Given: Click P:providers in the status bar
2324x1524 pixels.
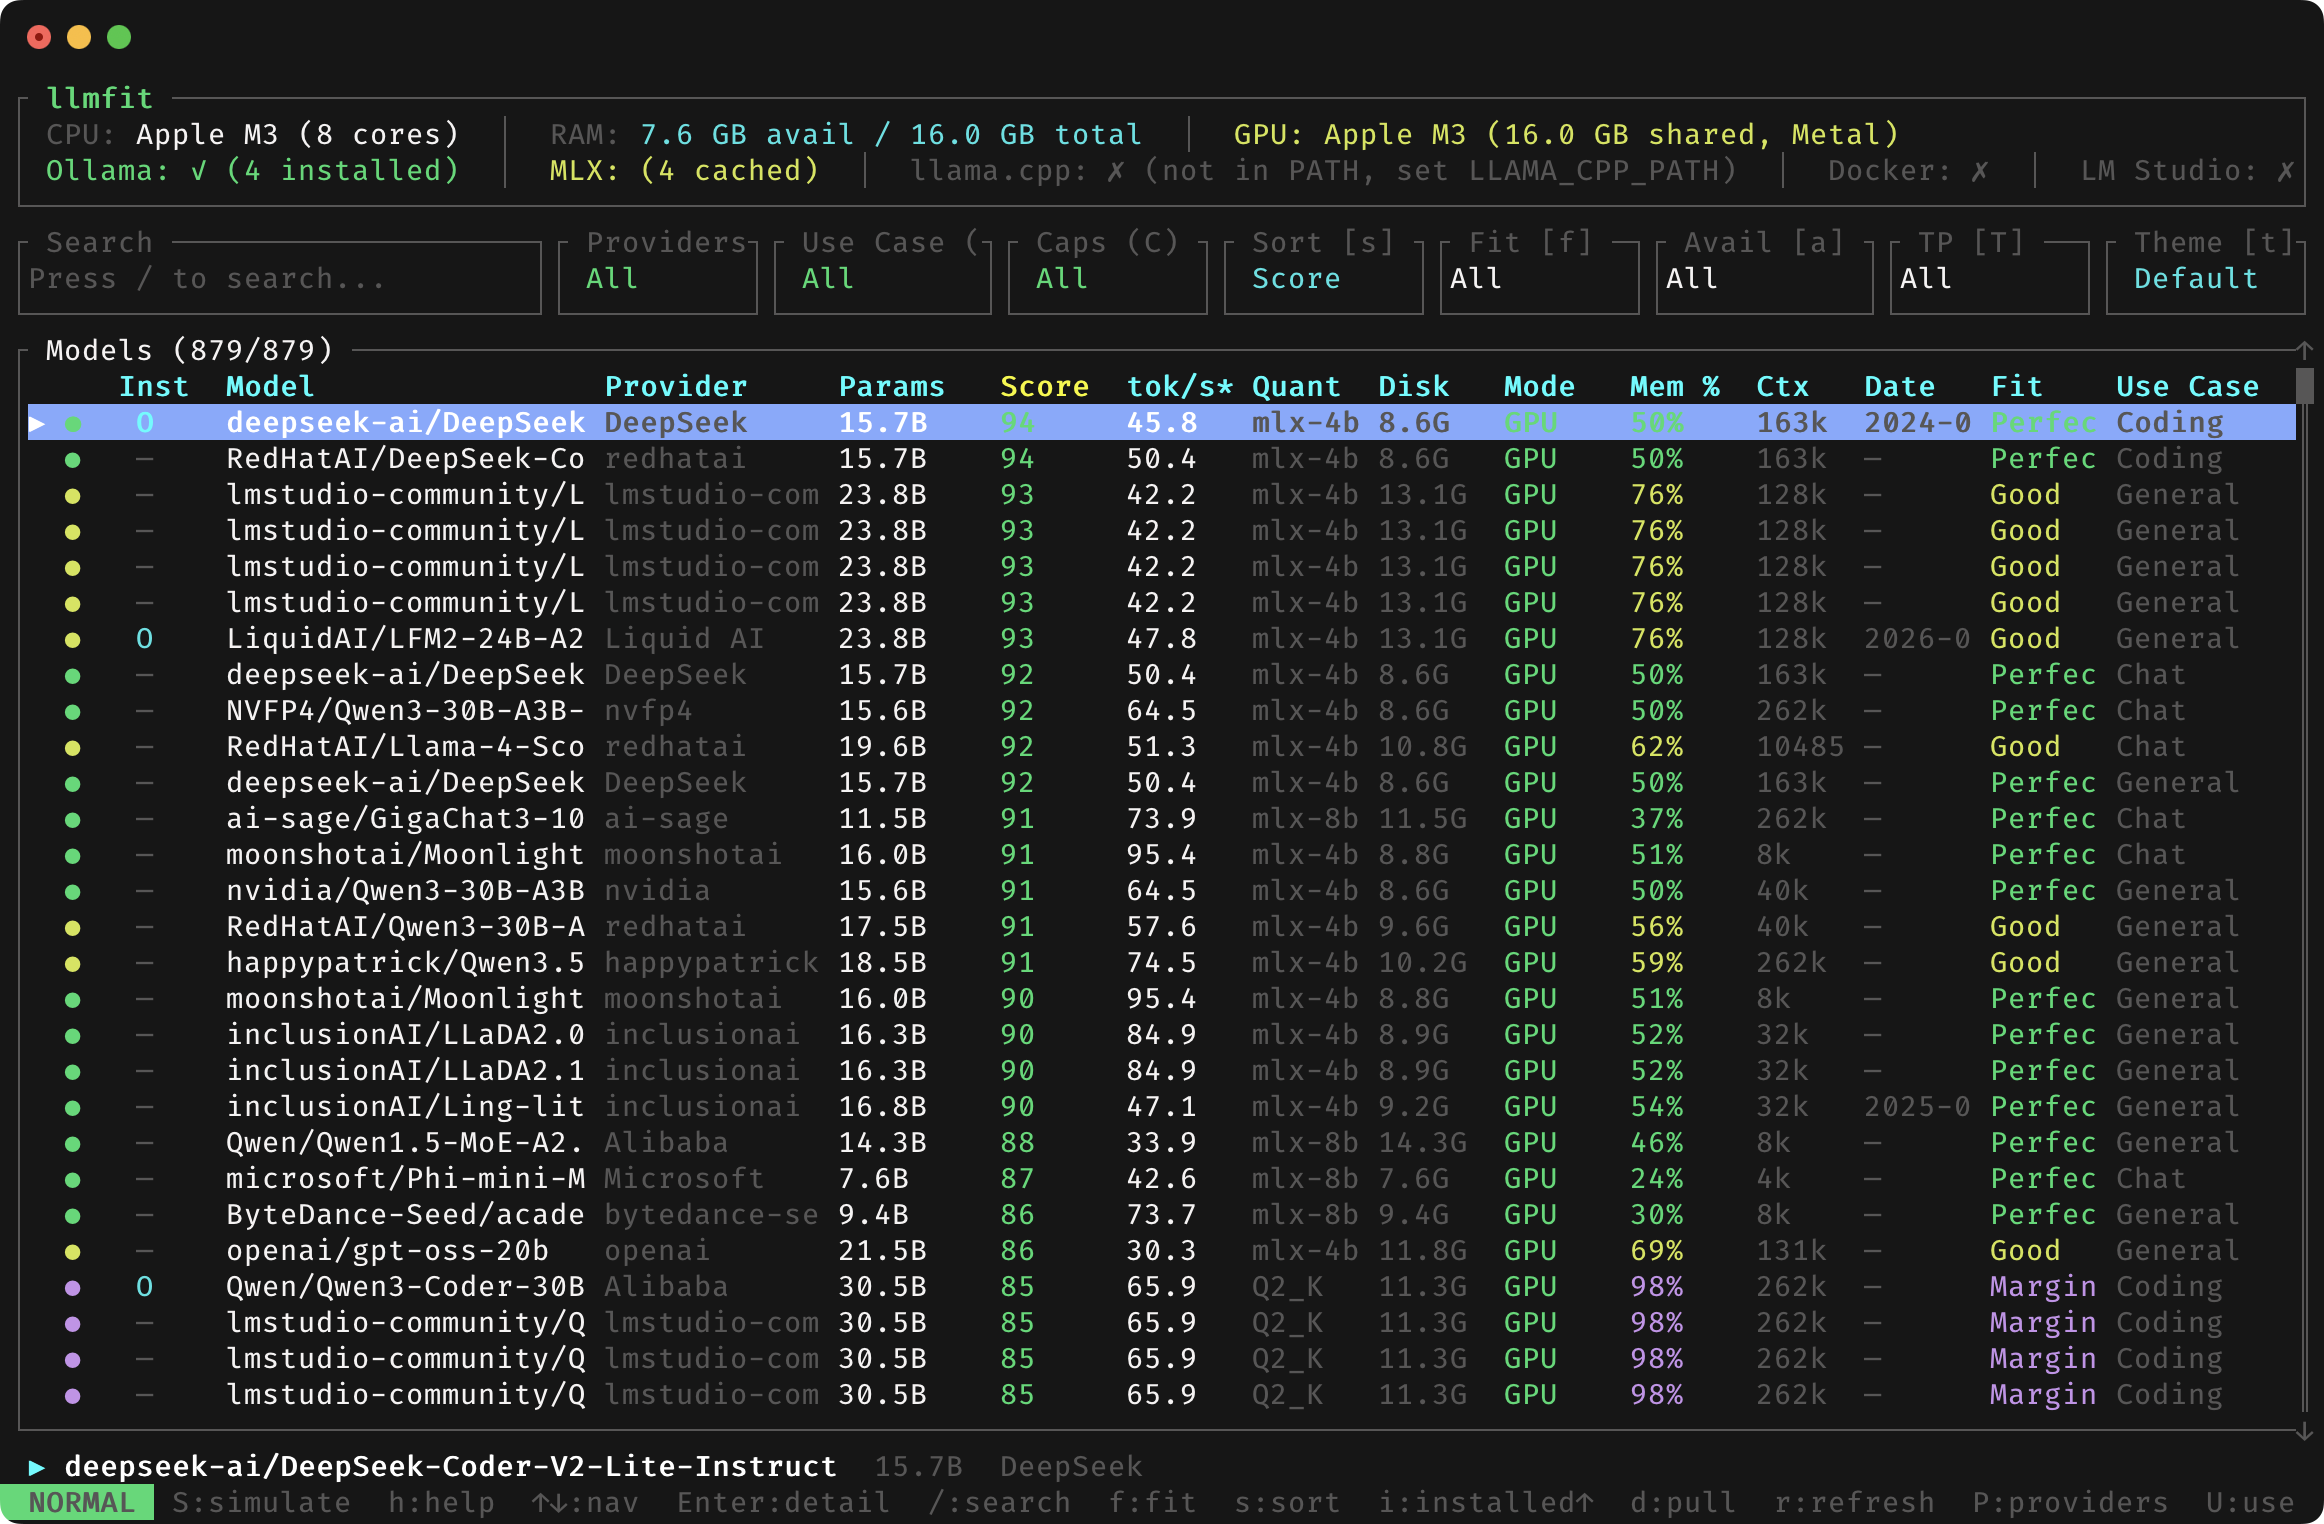Looking at the screenshot, I should pyautogui.click(x=2071, y=1503).
